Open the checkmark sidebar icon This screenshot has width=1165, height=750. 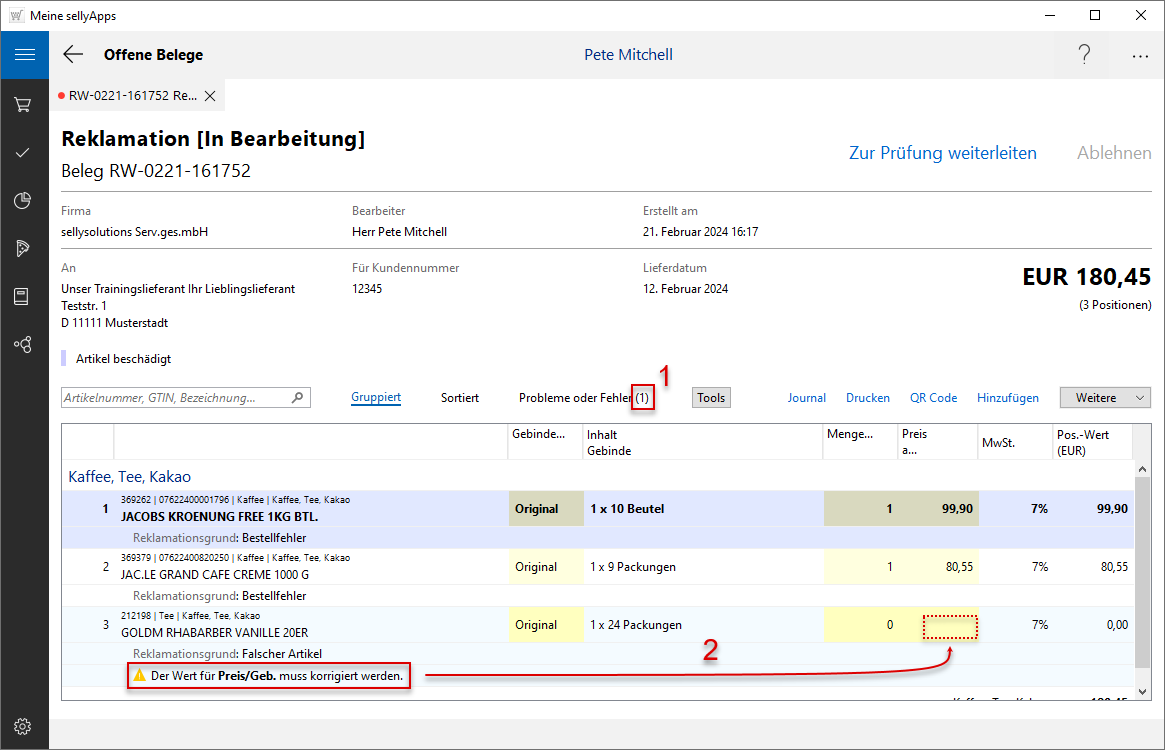22,153
